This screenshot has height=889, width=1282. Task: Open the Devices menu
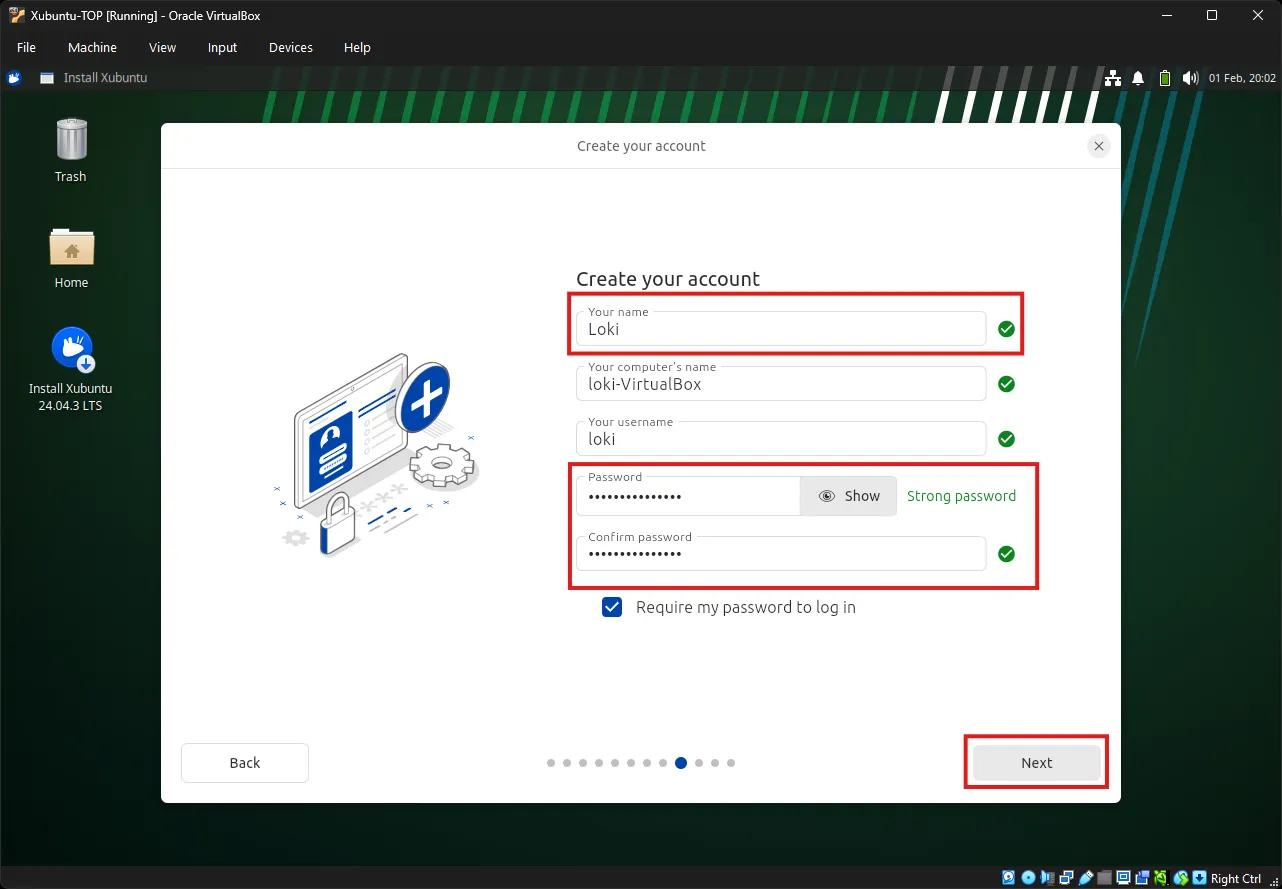pyautogui.click(x=290, y=47)
